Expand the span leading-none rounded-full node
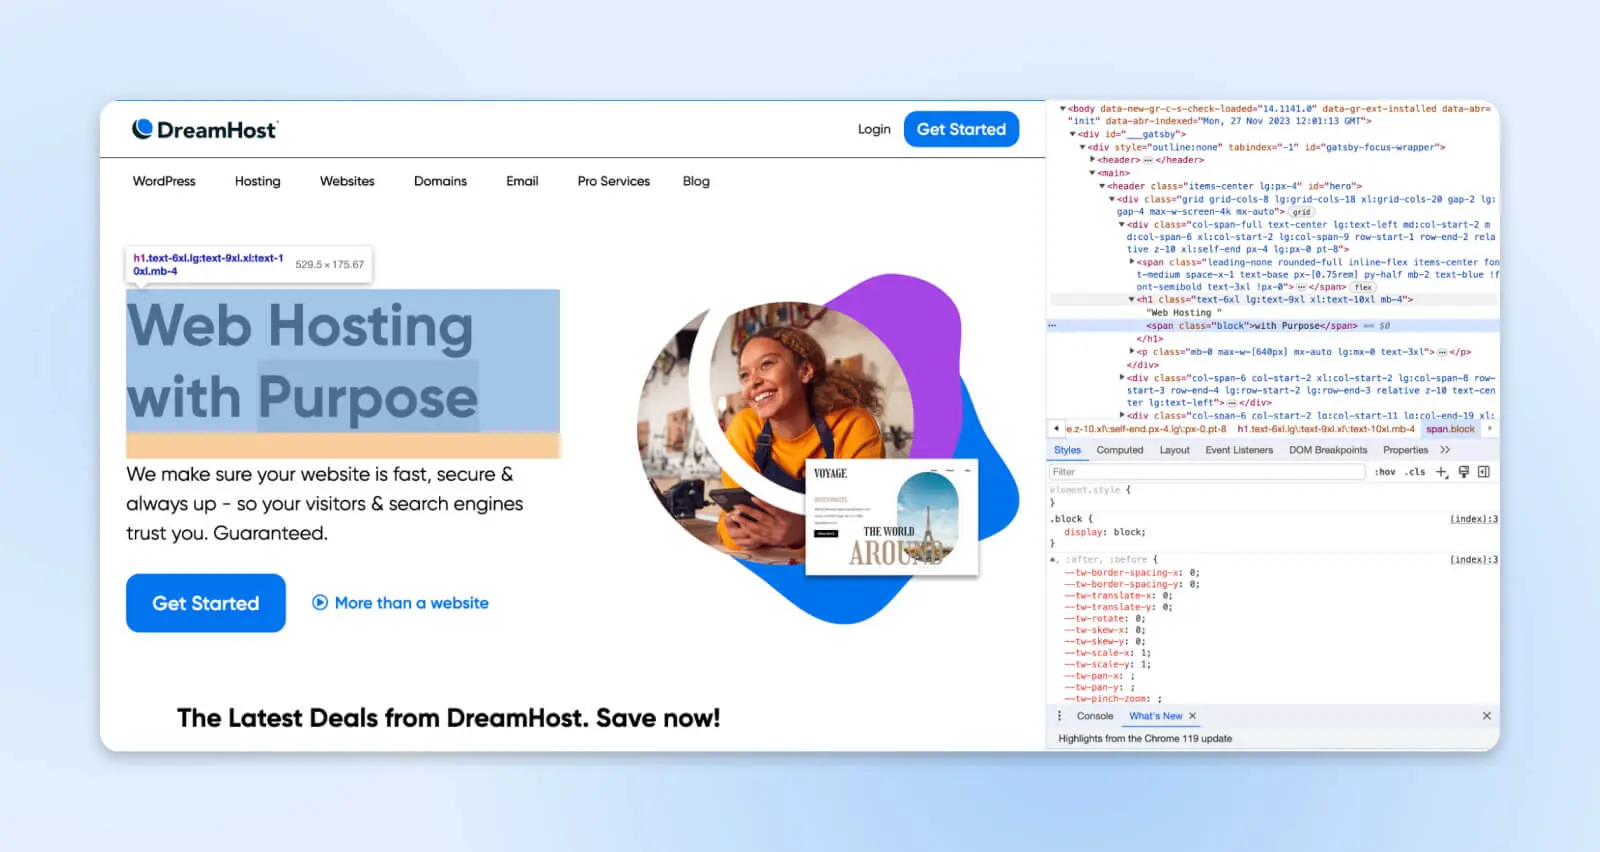The height and width of the screenshot is (852, 1600). 1132,262
